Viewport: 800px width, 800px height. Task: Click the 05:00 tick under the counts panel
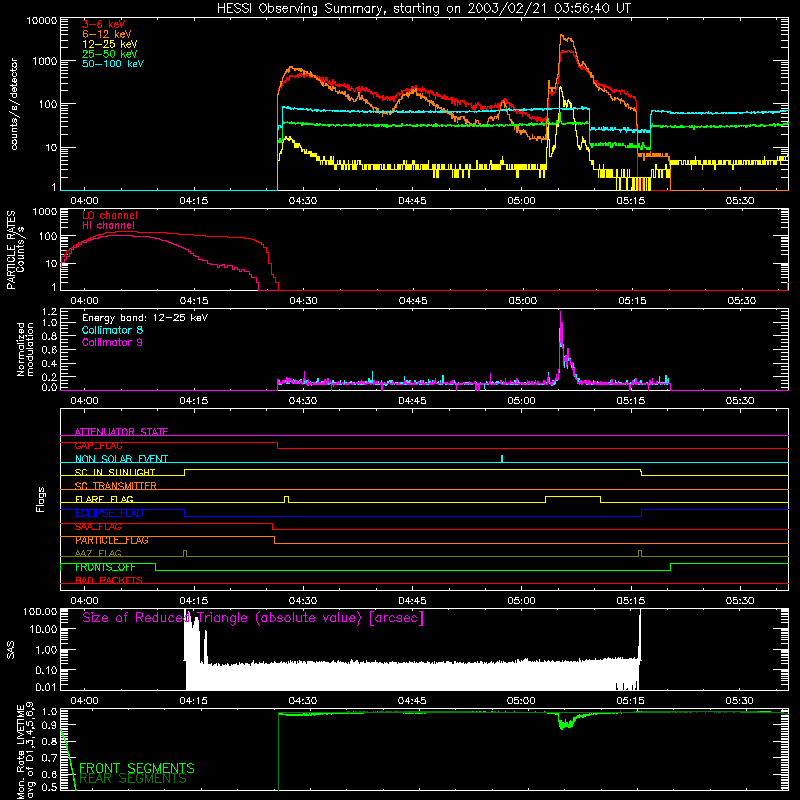pos(521,201)
